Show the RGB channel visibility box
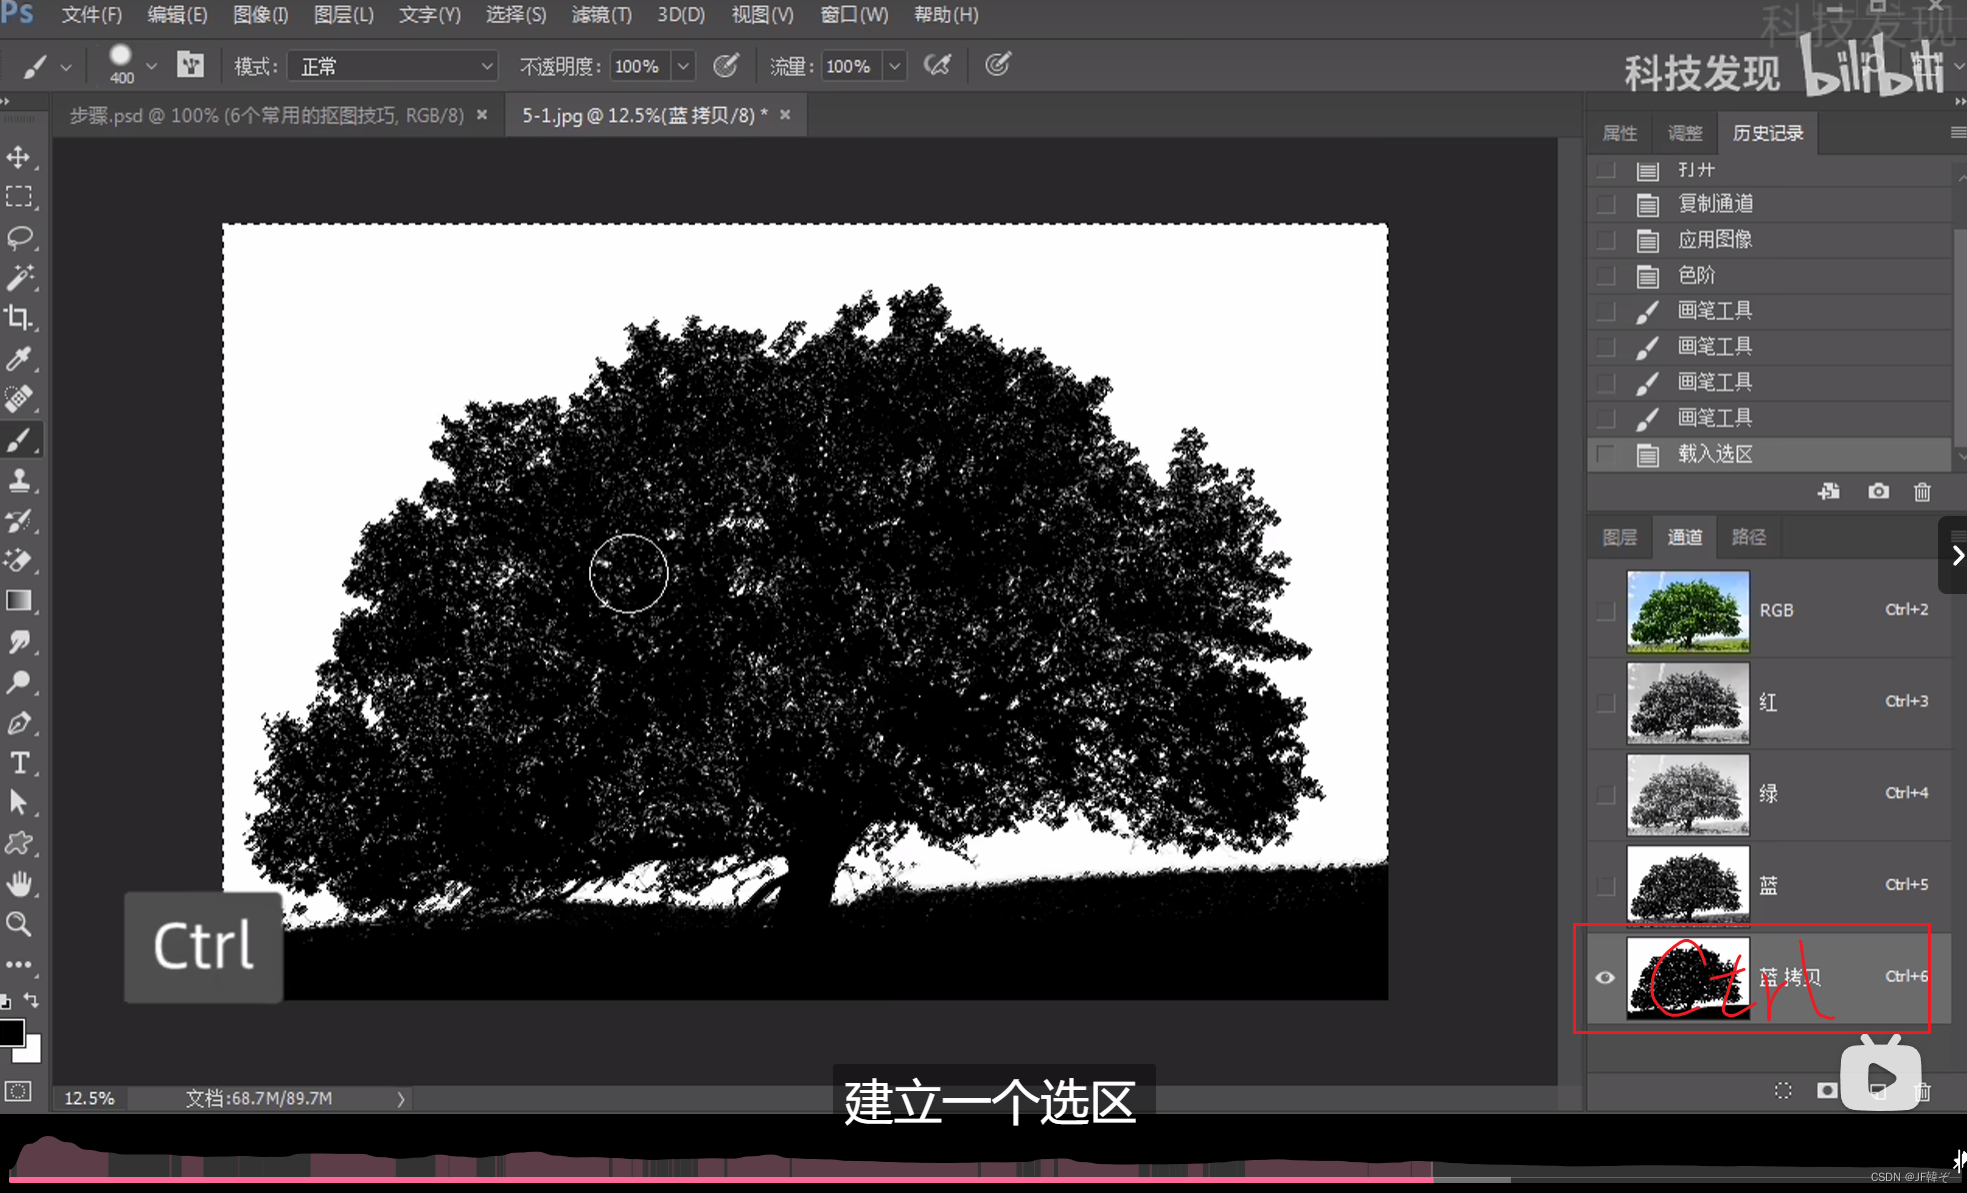The image size is (1967, 1193). (x=1605, y=610)
